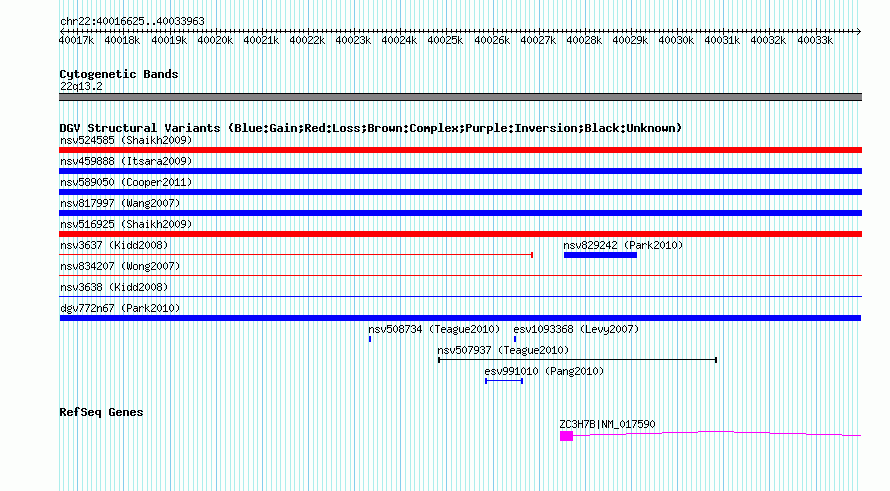This screenshot has height=491, width=890.
Task: Click the DGV Structural Variants track title
Action: 371,128
